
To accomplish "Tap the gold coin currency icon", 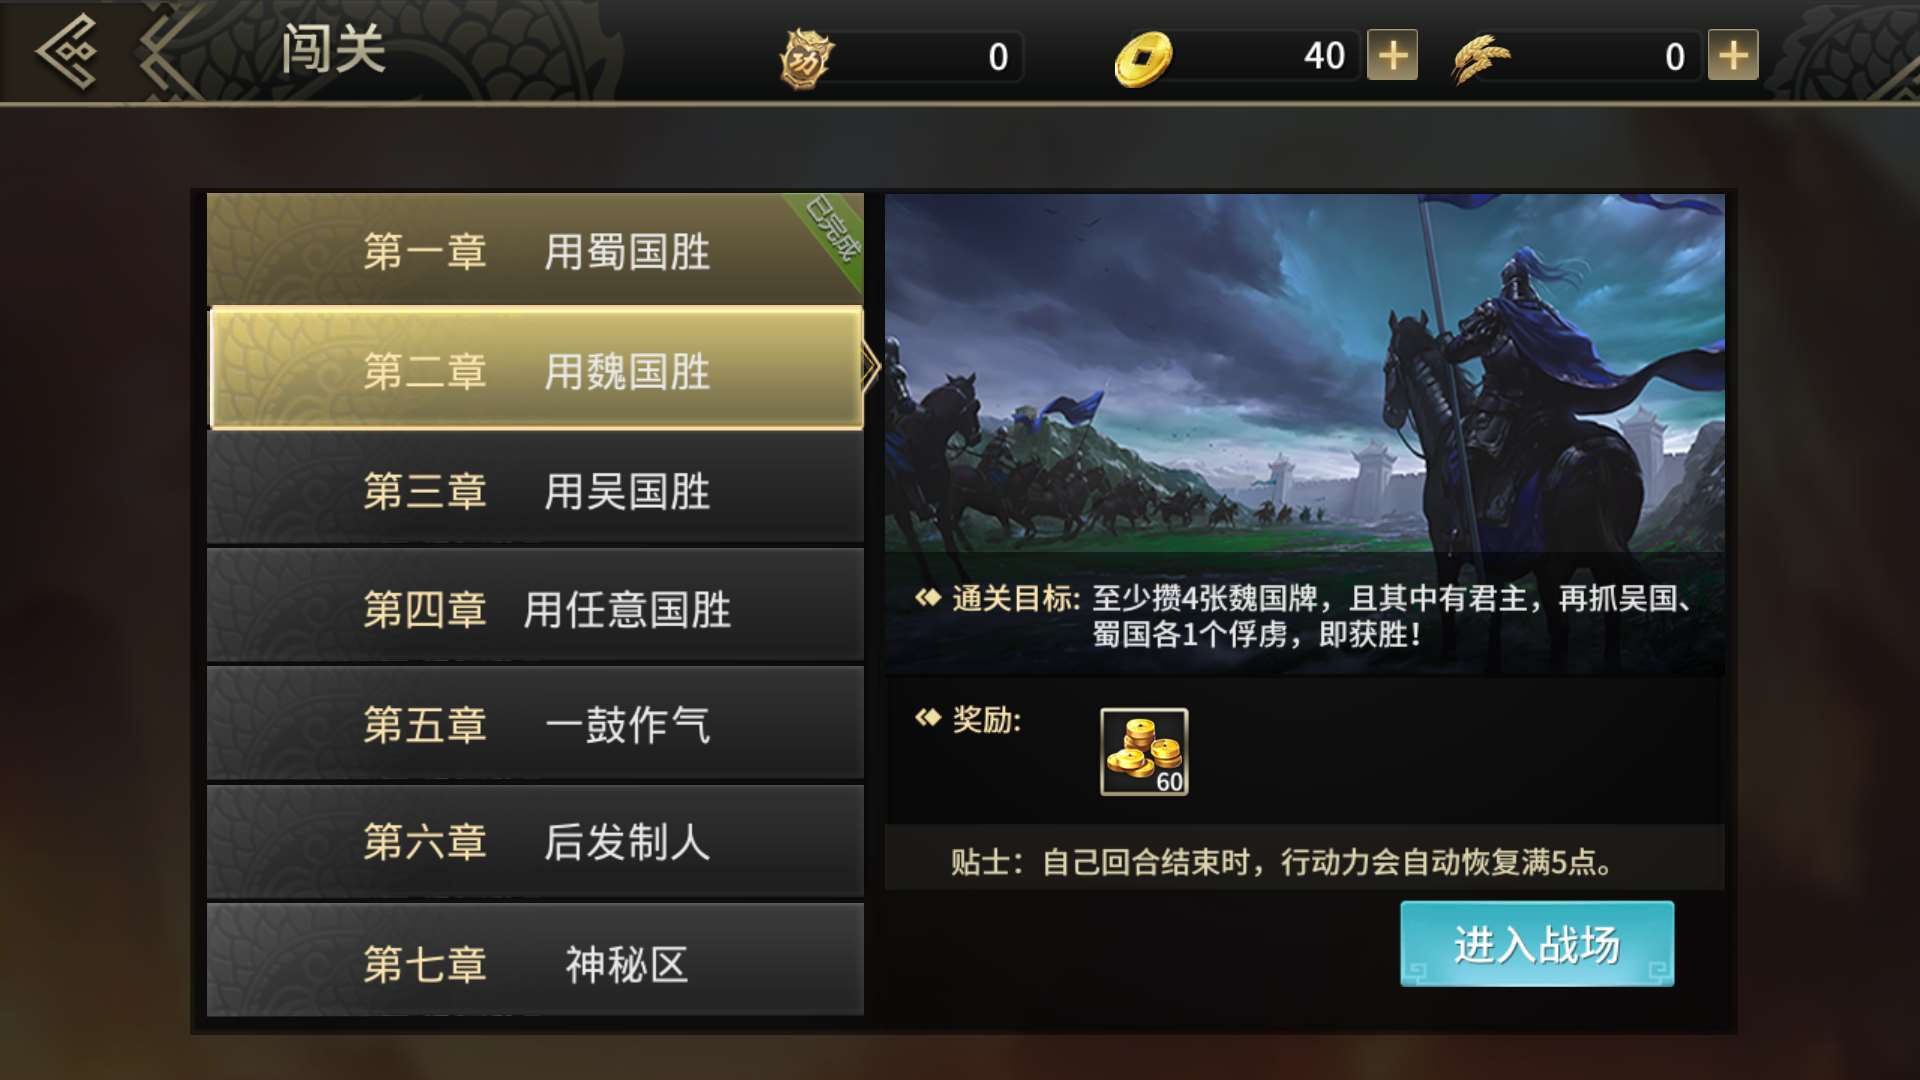I will pos(1143,59).
